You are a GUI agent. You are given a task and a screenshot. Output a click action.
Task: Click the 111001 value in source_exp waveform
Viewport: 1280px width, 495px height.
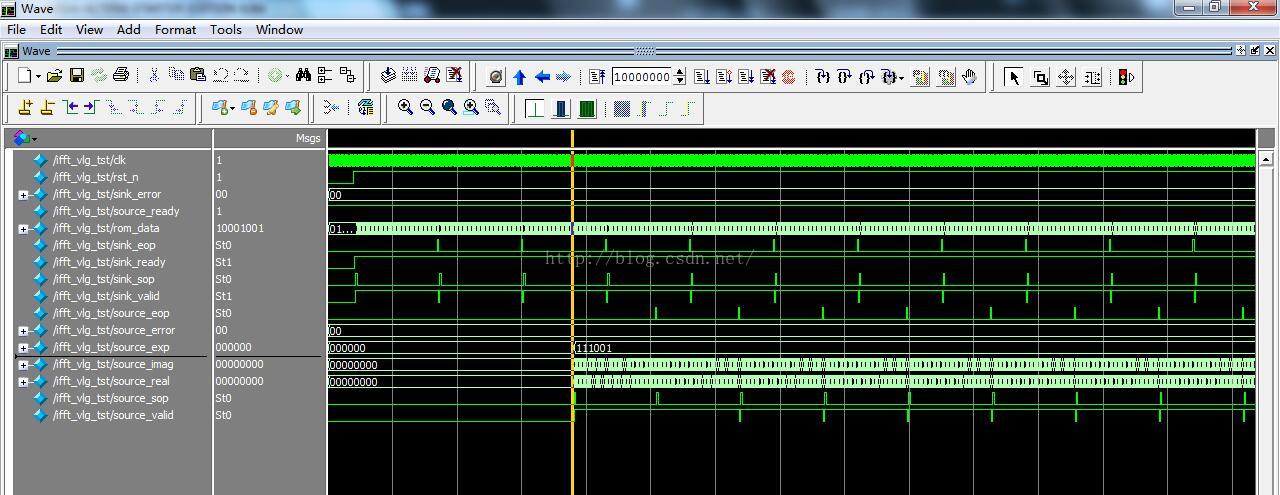pyautogui.click(x=594, y=348)
